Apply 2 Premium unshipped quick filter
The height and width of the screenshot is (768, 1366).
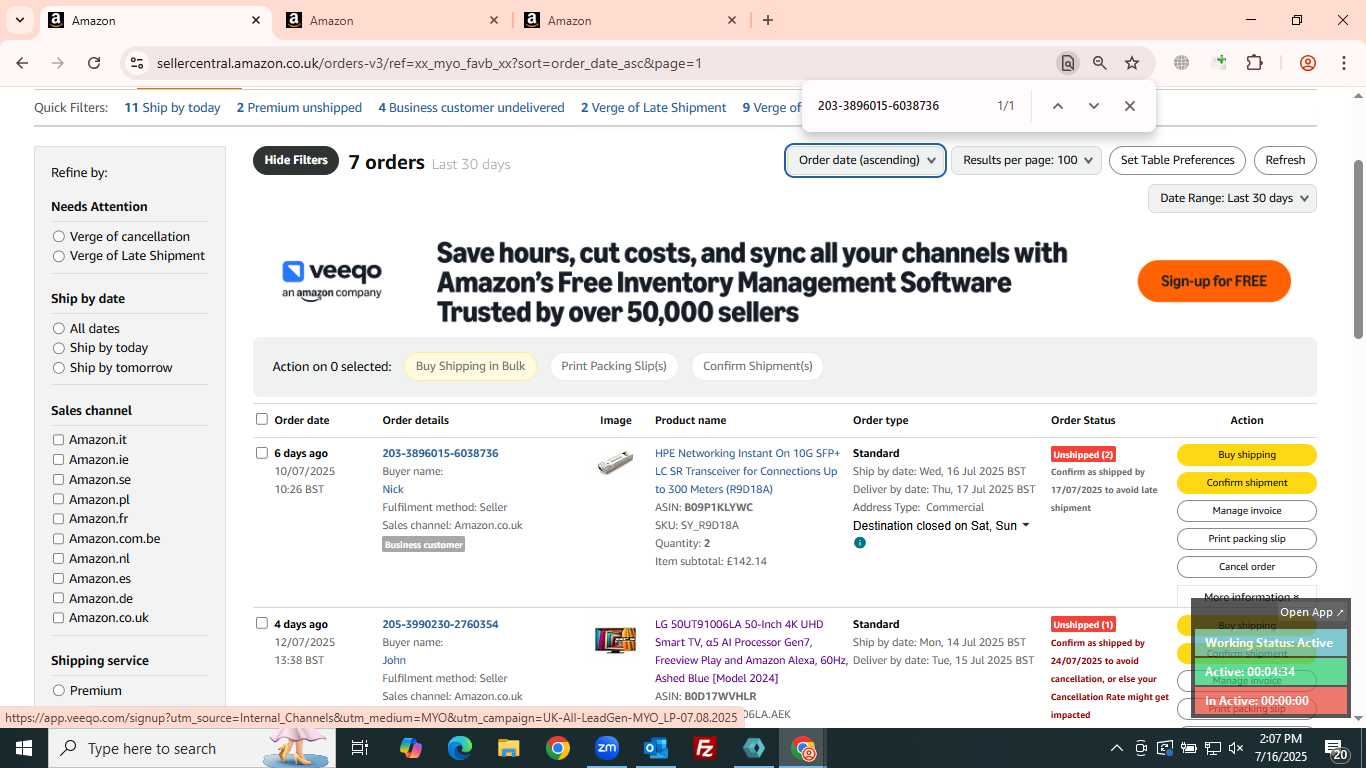[299, 108]
